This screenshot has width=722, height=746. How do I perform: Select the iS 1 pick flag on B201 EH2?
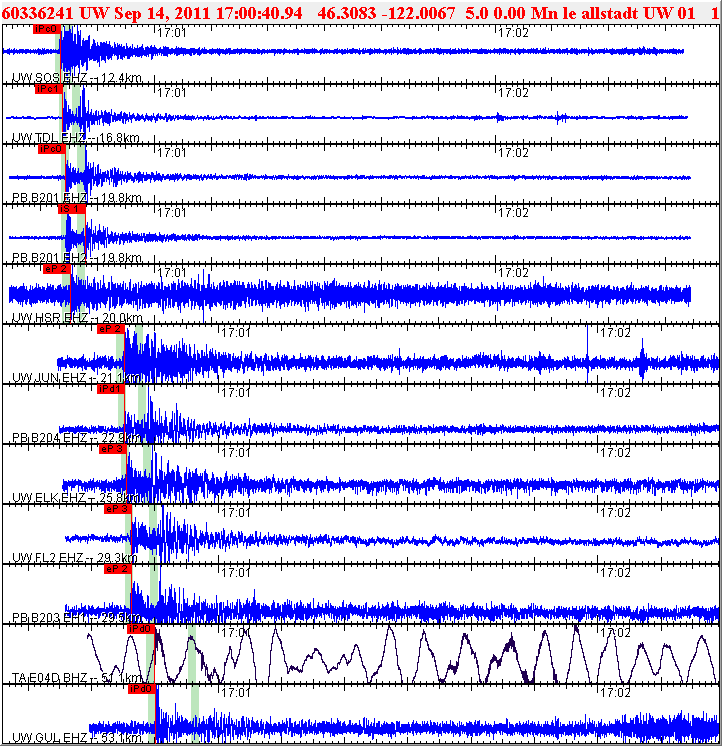(72, 209)
